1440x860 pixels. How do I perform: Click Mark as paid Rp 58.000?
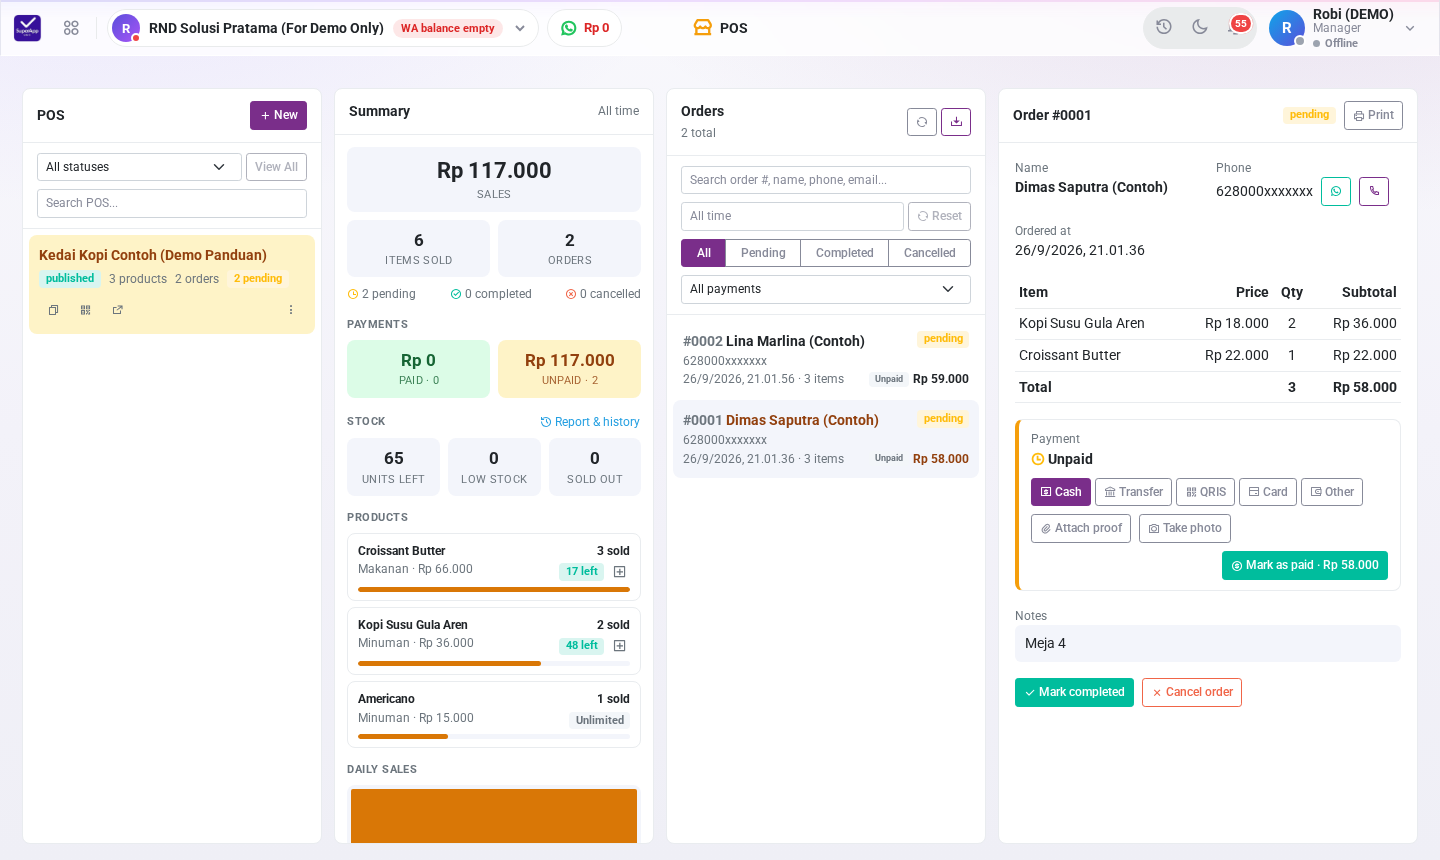[x=1305, y=565]
